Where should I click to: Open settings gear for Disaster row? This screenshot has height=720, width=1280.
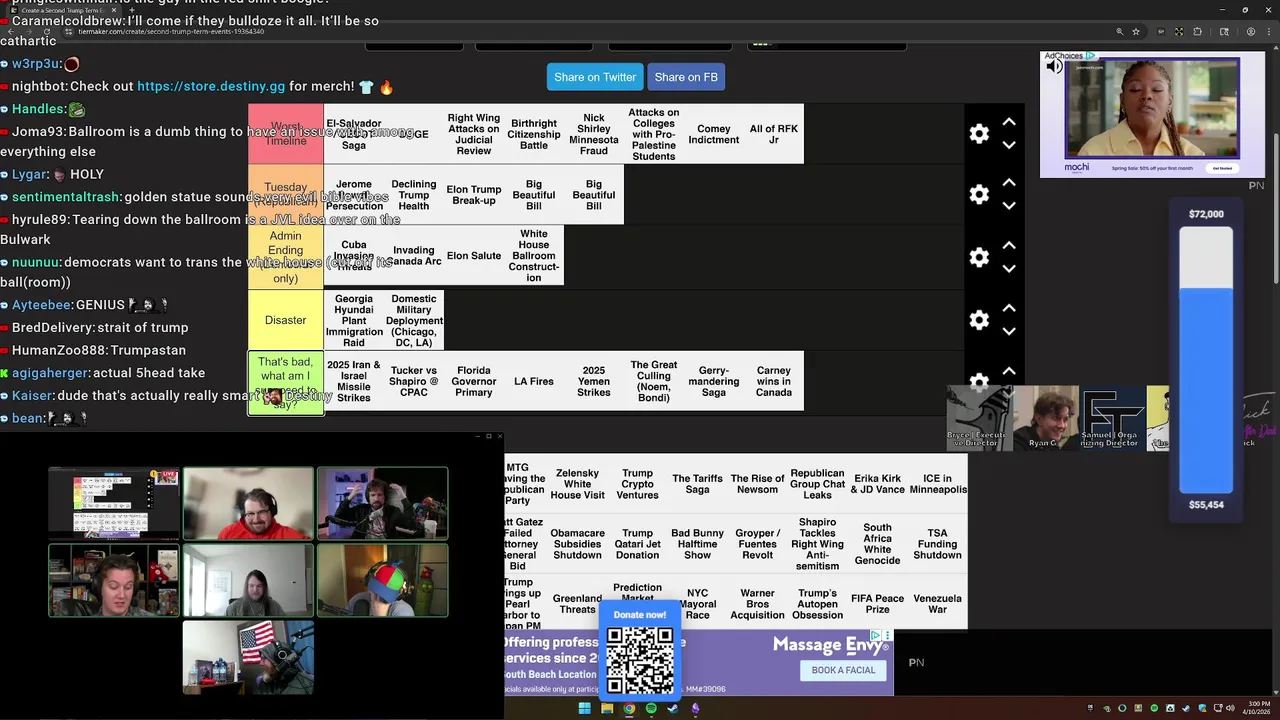coord(979,320)
